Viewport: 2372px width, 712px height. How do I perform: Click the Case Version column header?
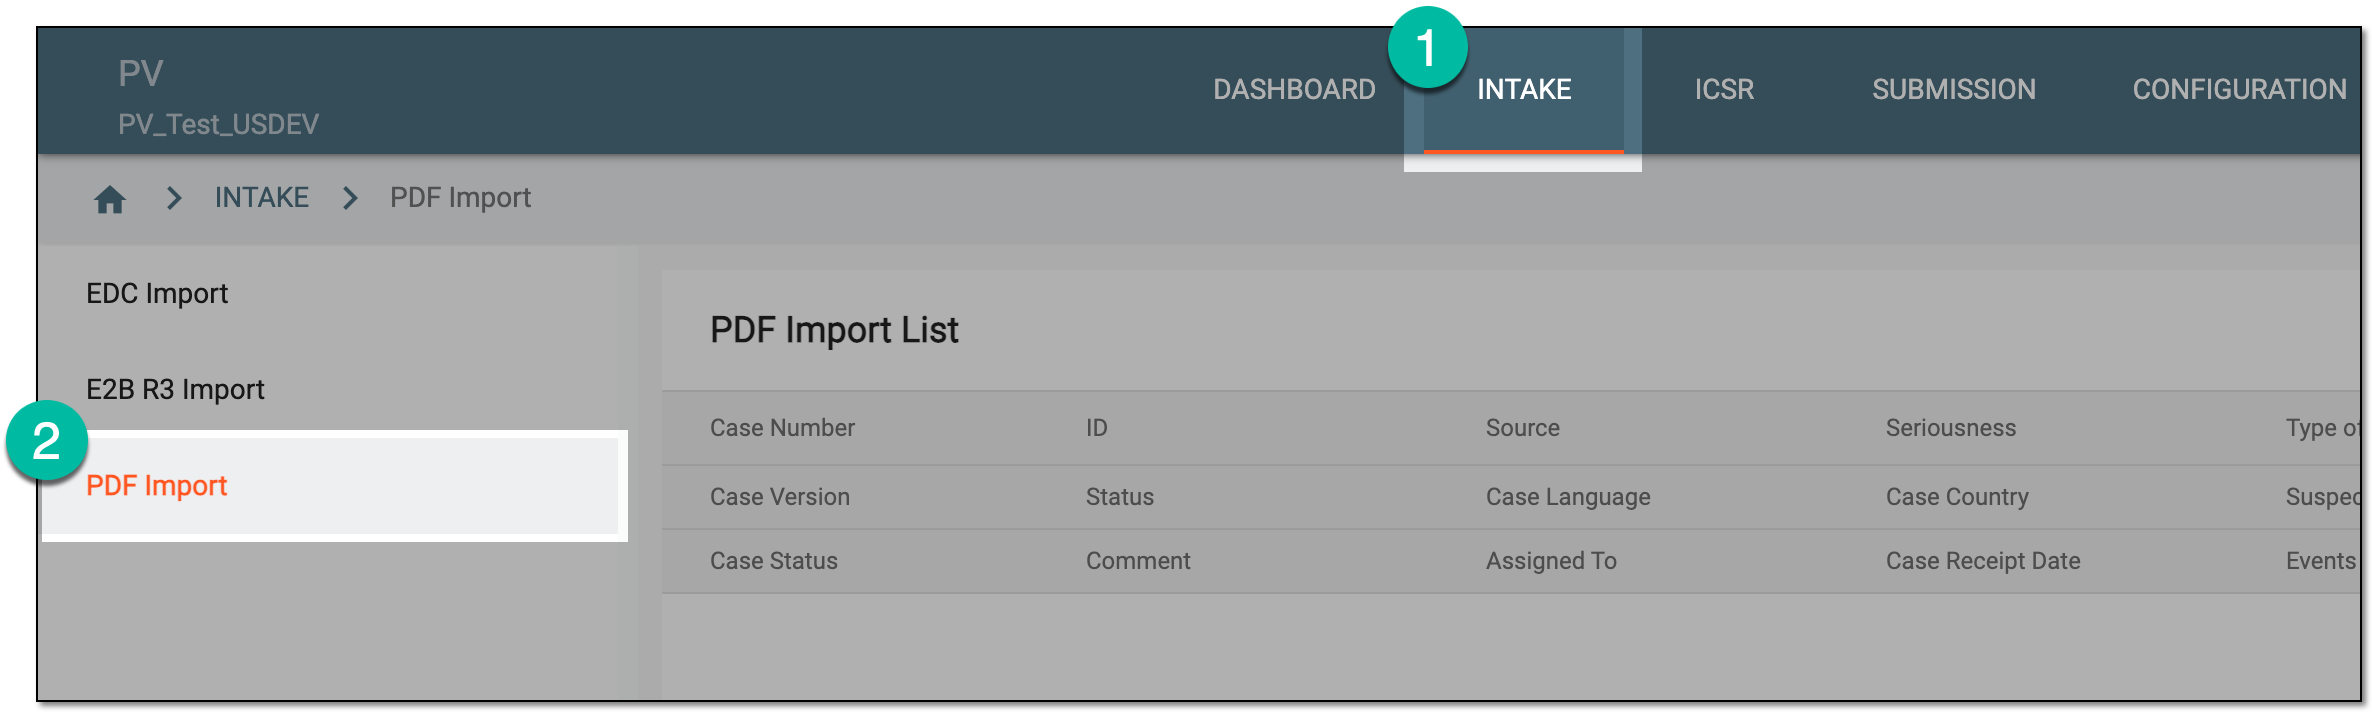[x=779, y=497]
